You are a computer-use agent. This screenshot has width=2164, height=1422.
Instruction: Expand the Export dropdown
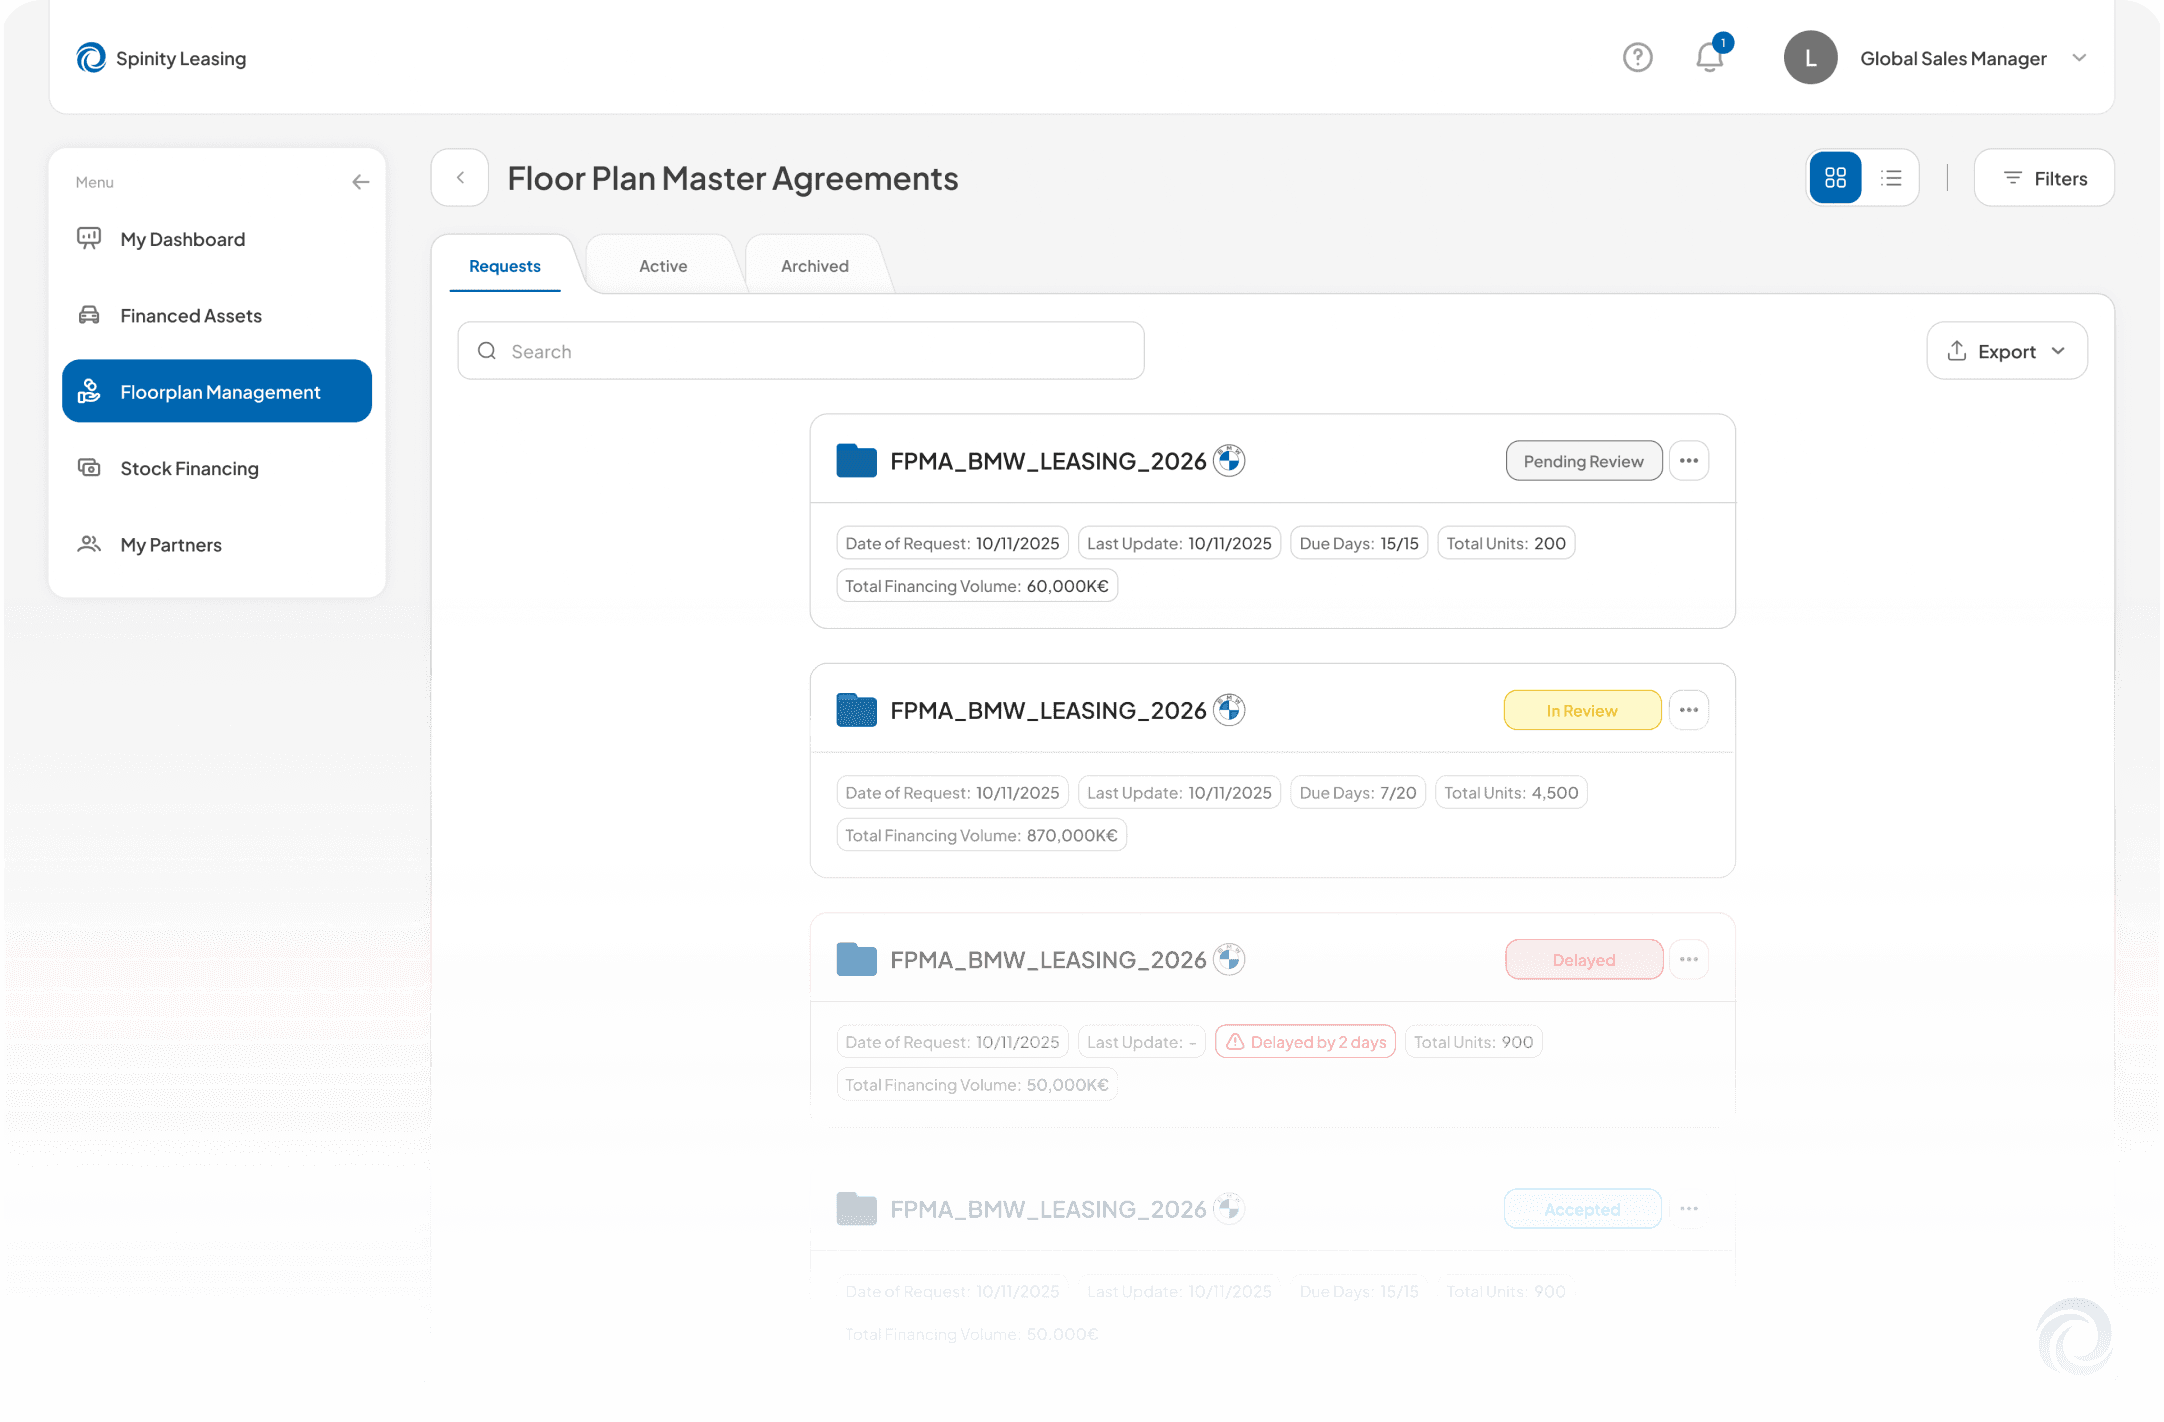tap(2006, 351)
